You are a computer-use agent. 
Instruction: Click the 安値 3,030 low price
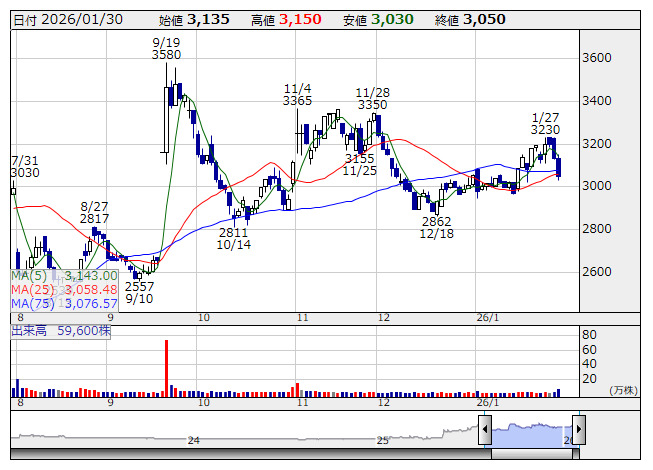(x=378, y=19)
